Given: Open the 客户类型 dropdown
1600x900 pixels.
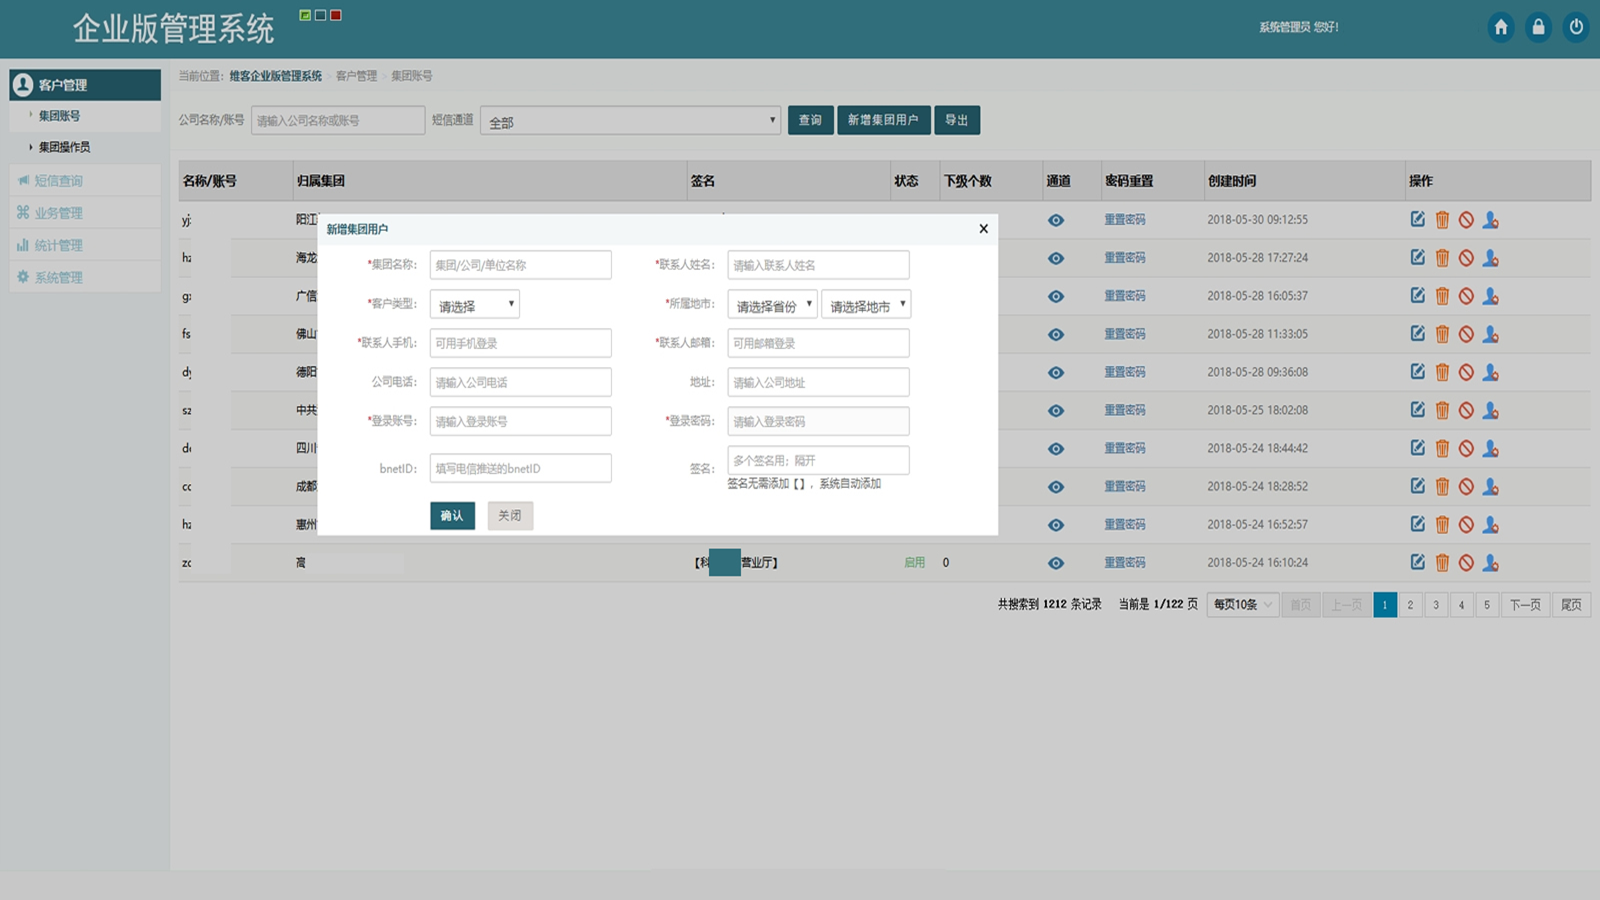Looking at the screenshot, I should 474,305.
